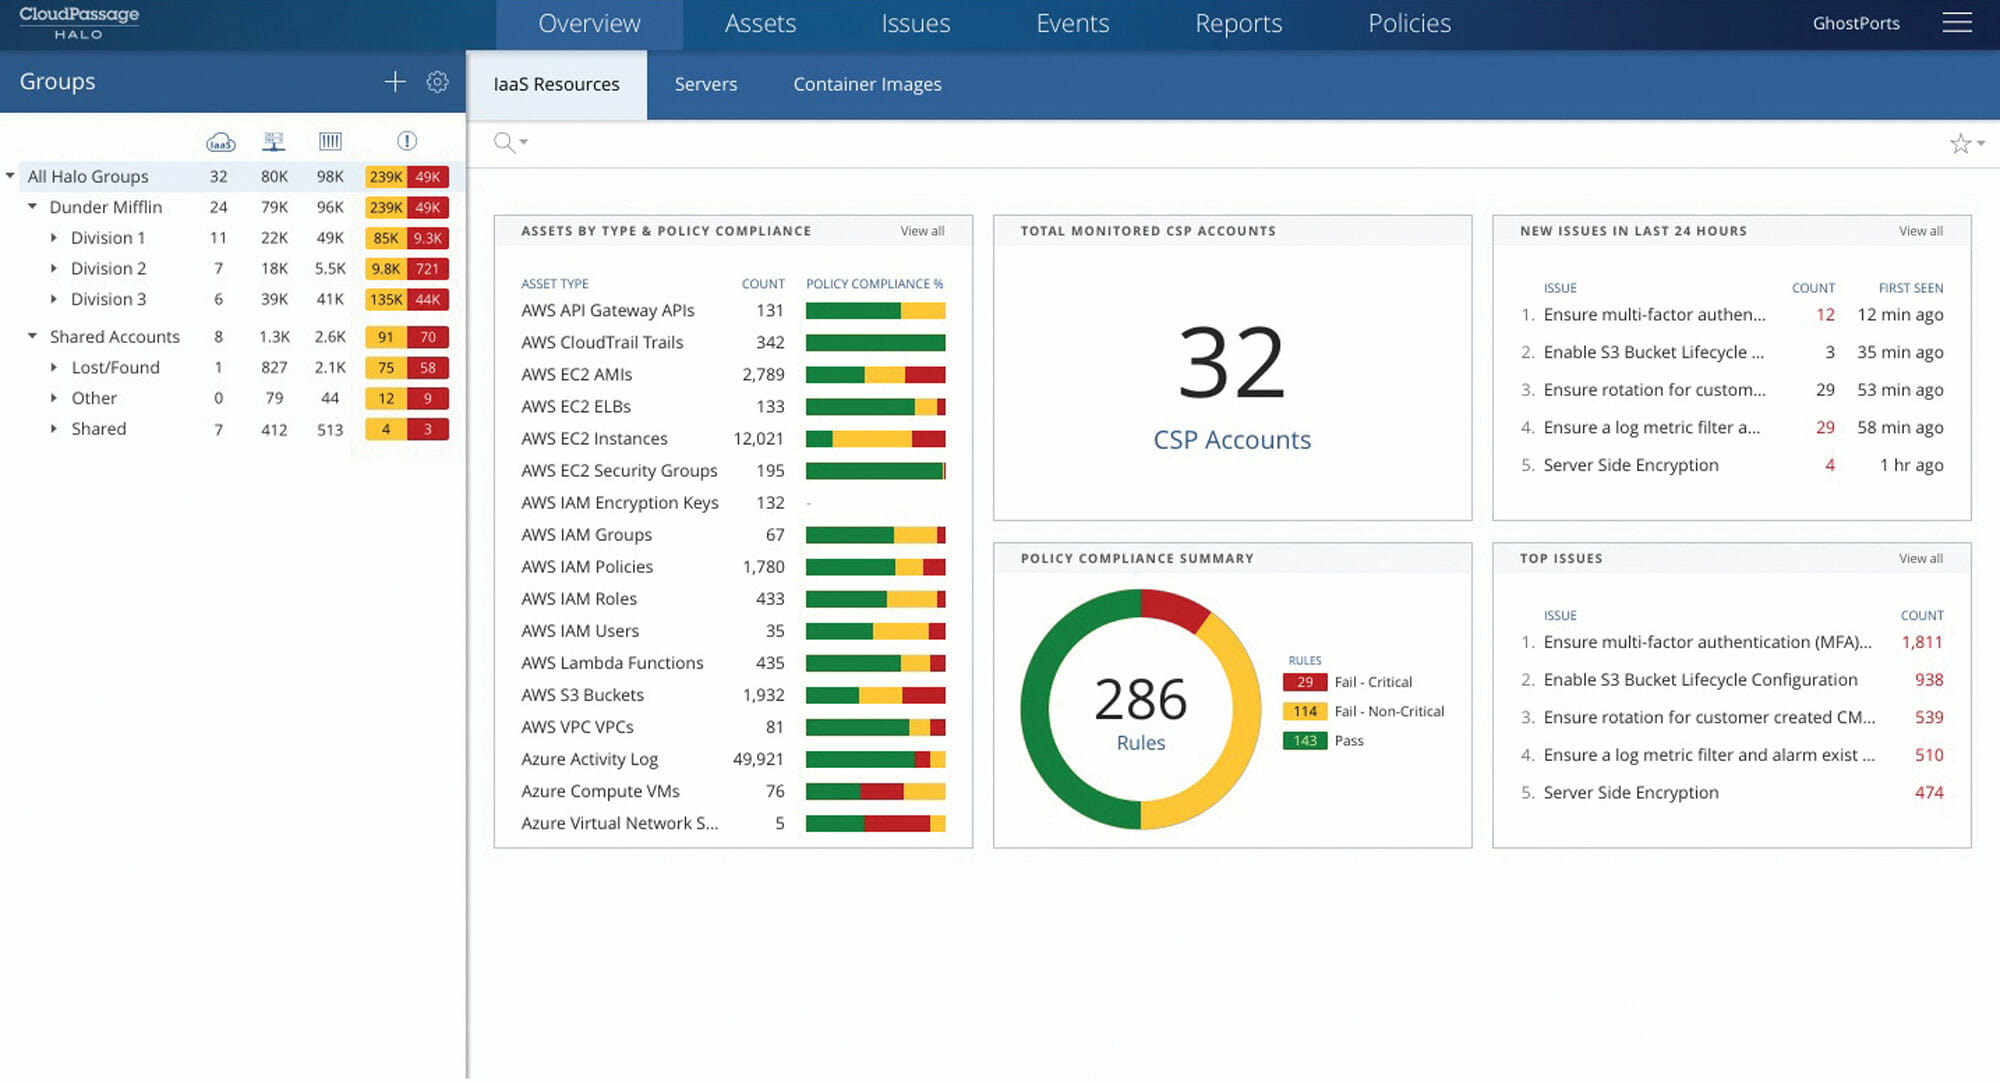Click the container images column icon

[330, 142]
